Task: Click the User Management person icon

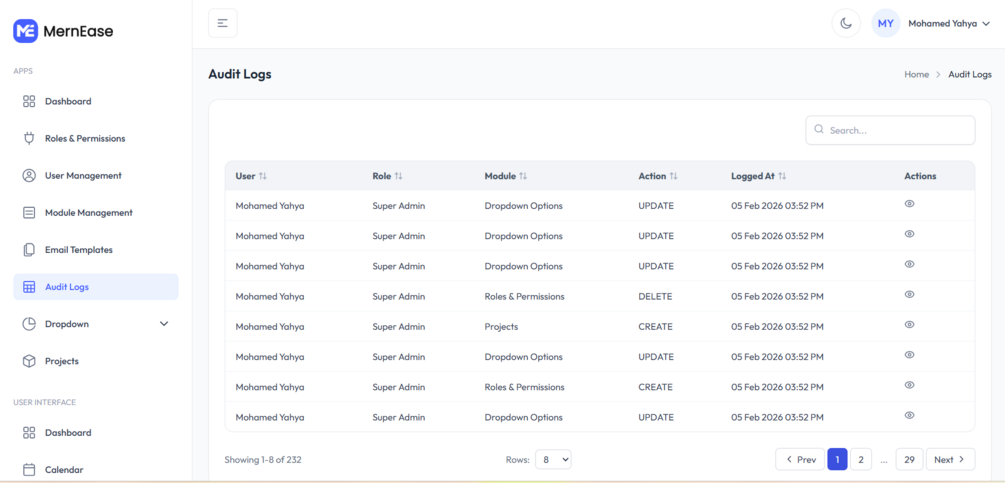Action: pyautogui.click(x=29, y=176)
